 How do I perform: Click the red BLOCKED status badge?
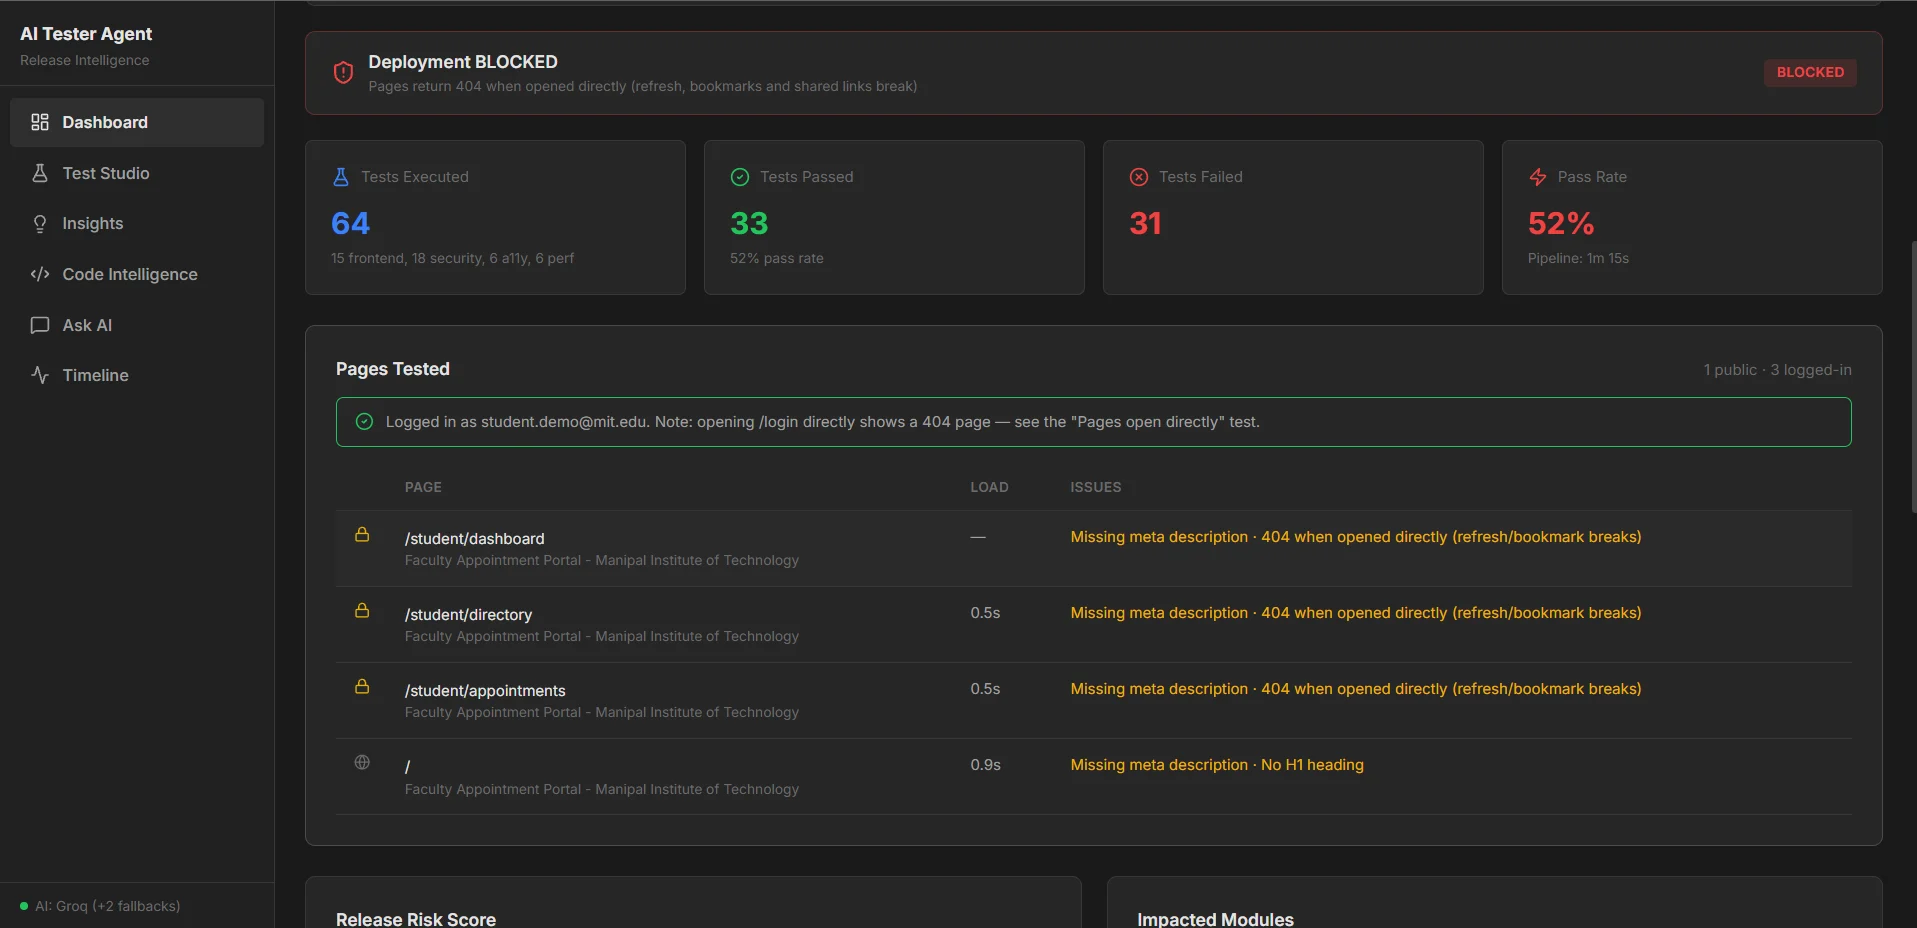coord(1810,72)
